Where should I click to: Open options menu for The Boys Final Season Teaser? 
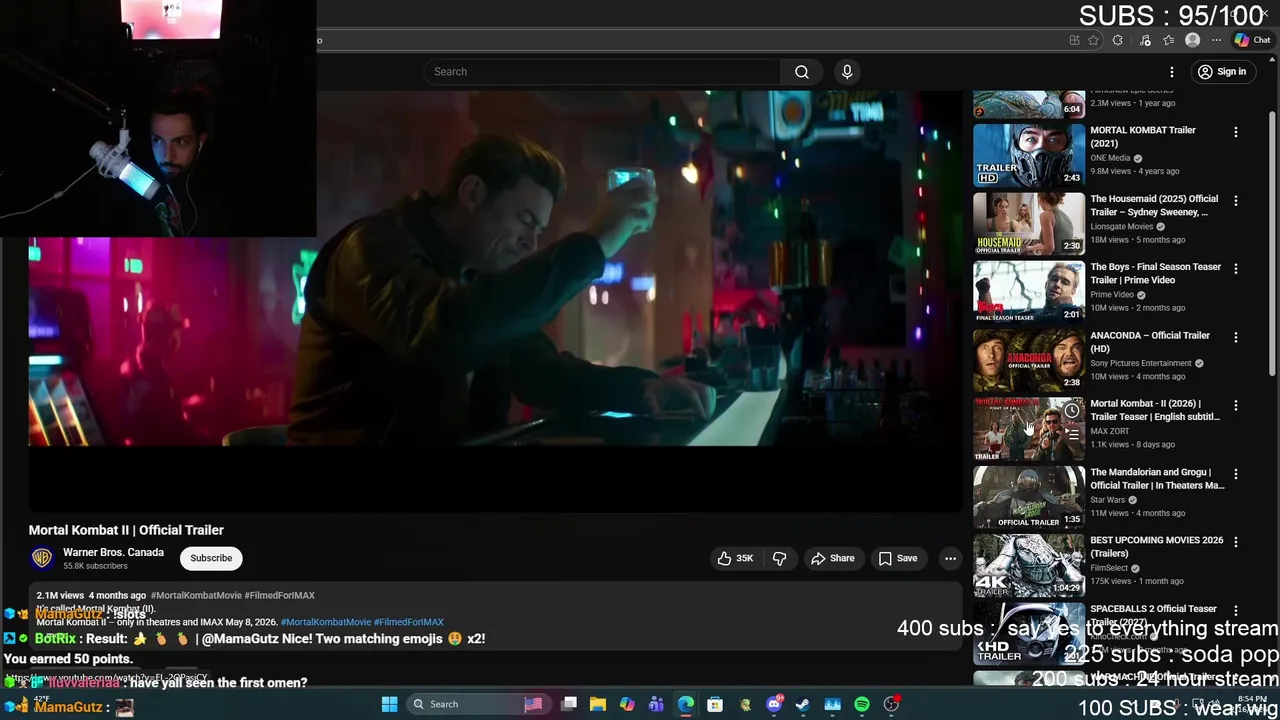tap(1236, 268)
